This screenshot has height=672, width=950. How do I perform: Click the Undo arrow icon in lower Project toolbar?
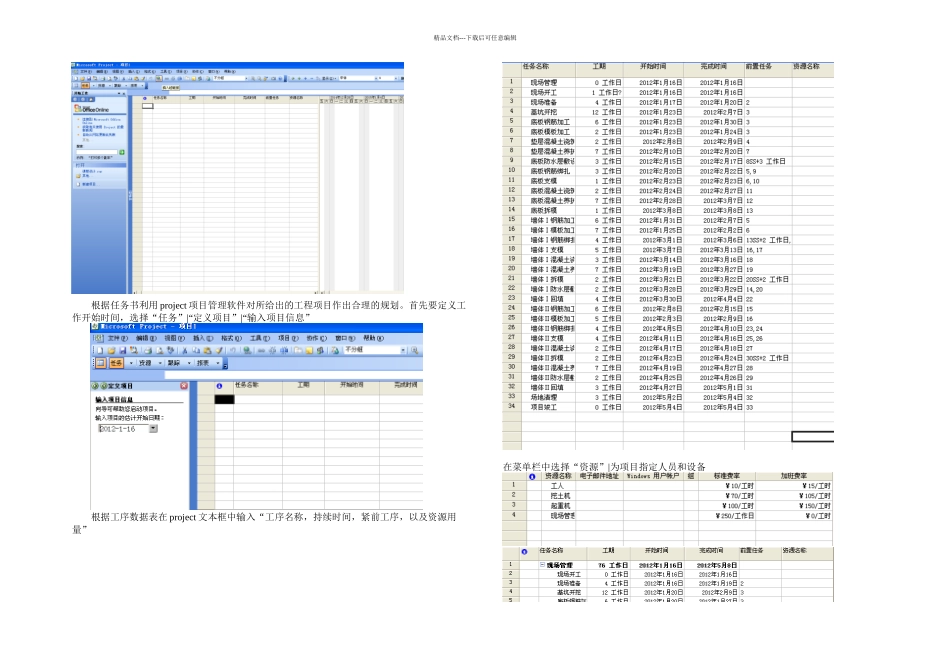click(x=233, y=350)
